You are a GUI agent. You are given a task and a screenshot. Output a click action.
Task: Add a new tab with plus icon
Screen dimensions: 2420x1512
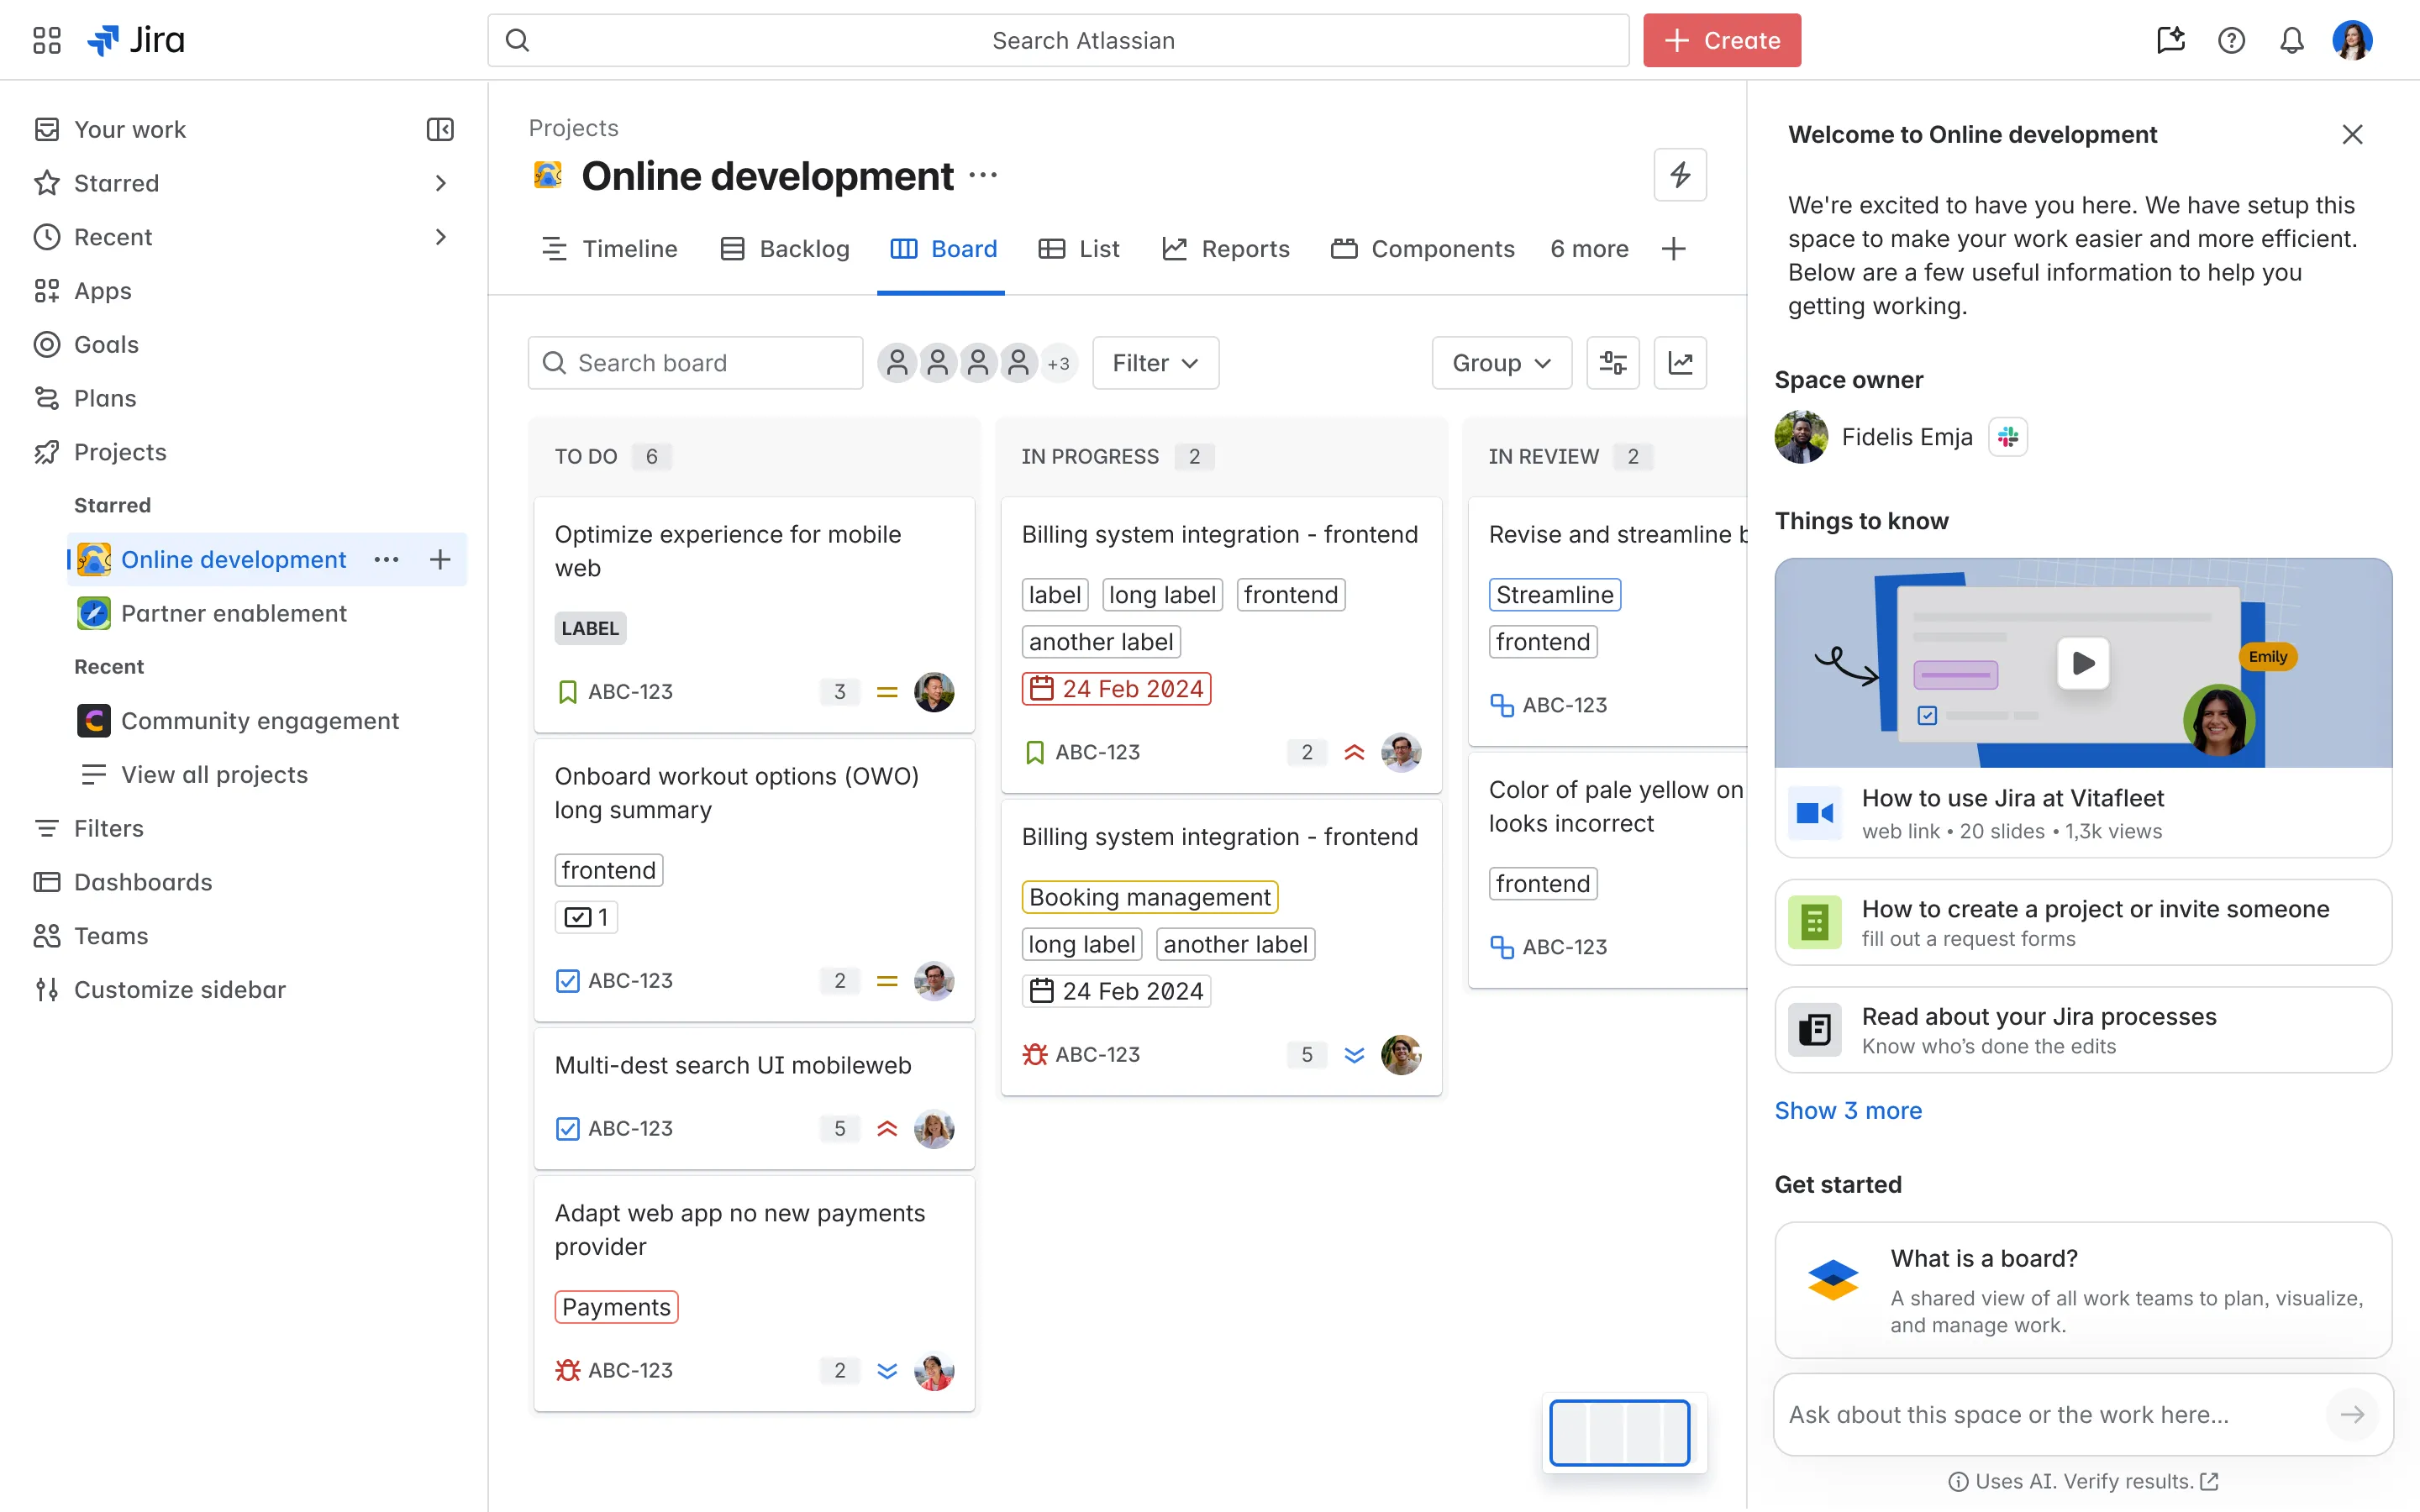click(x=1673, y=249)
